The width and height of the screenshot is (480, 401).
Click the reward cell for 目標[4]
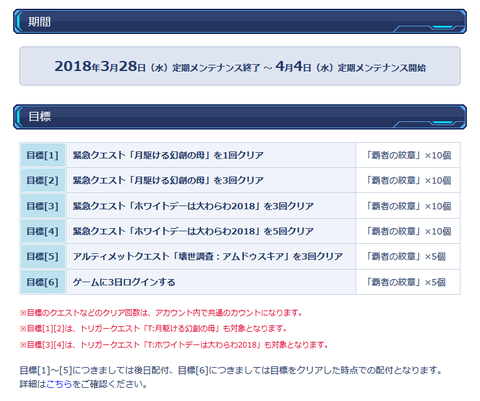[408, 231]
